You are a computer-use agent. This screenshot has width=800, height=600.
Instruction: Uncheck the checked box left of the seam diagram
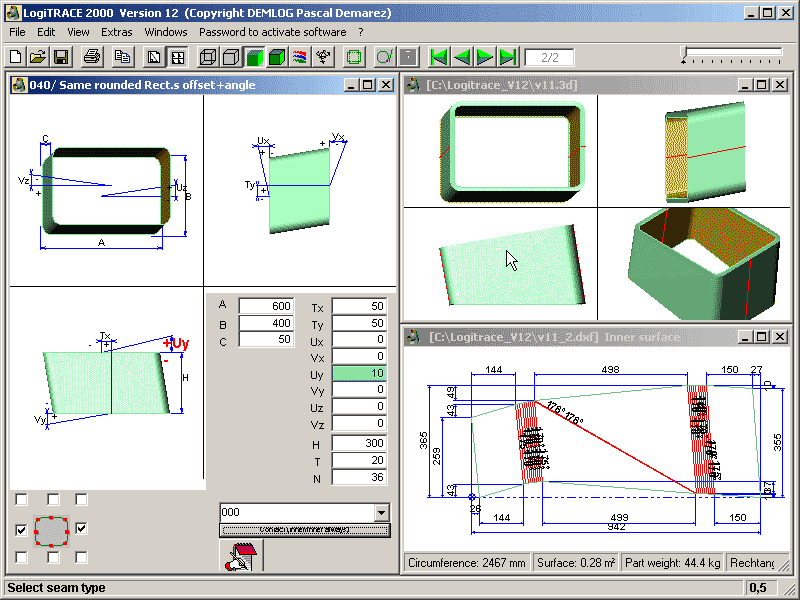tap(21, 530)
